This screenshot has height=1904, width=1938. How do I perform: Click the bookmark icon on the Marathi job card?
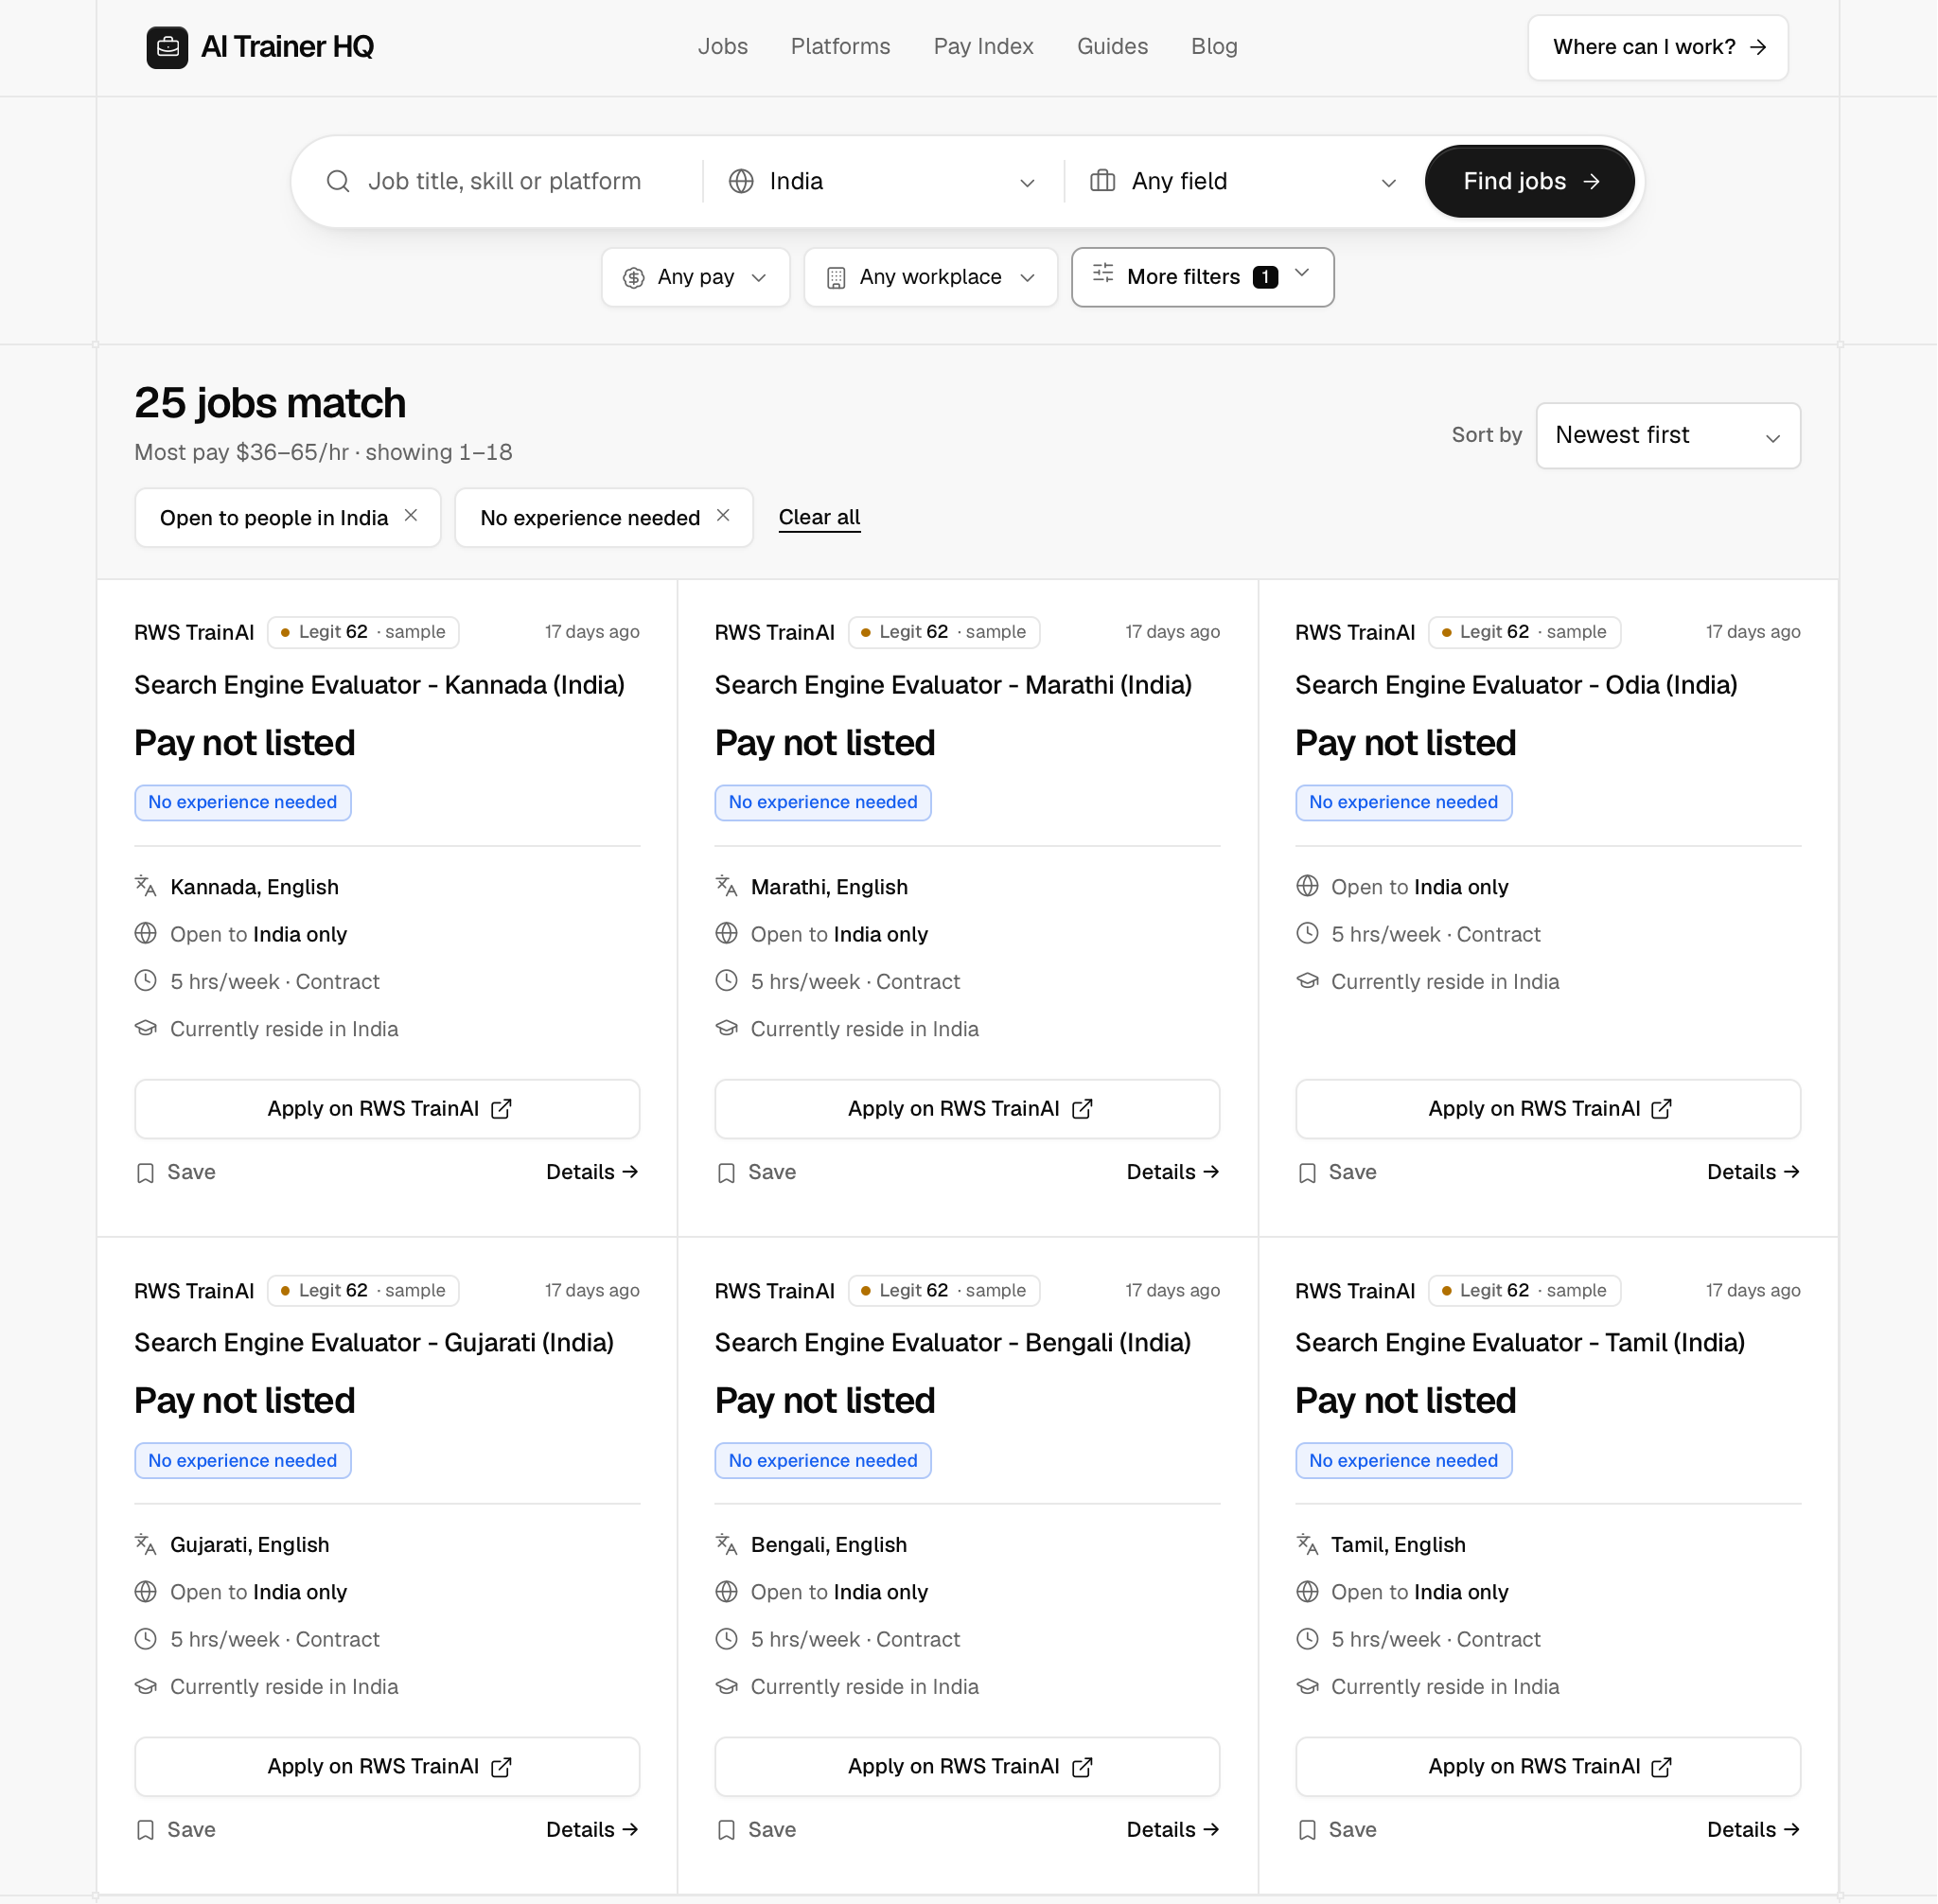tap(727, 1173)
